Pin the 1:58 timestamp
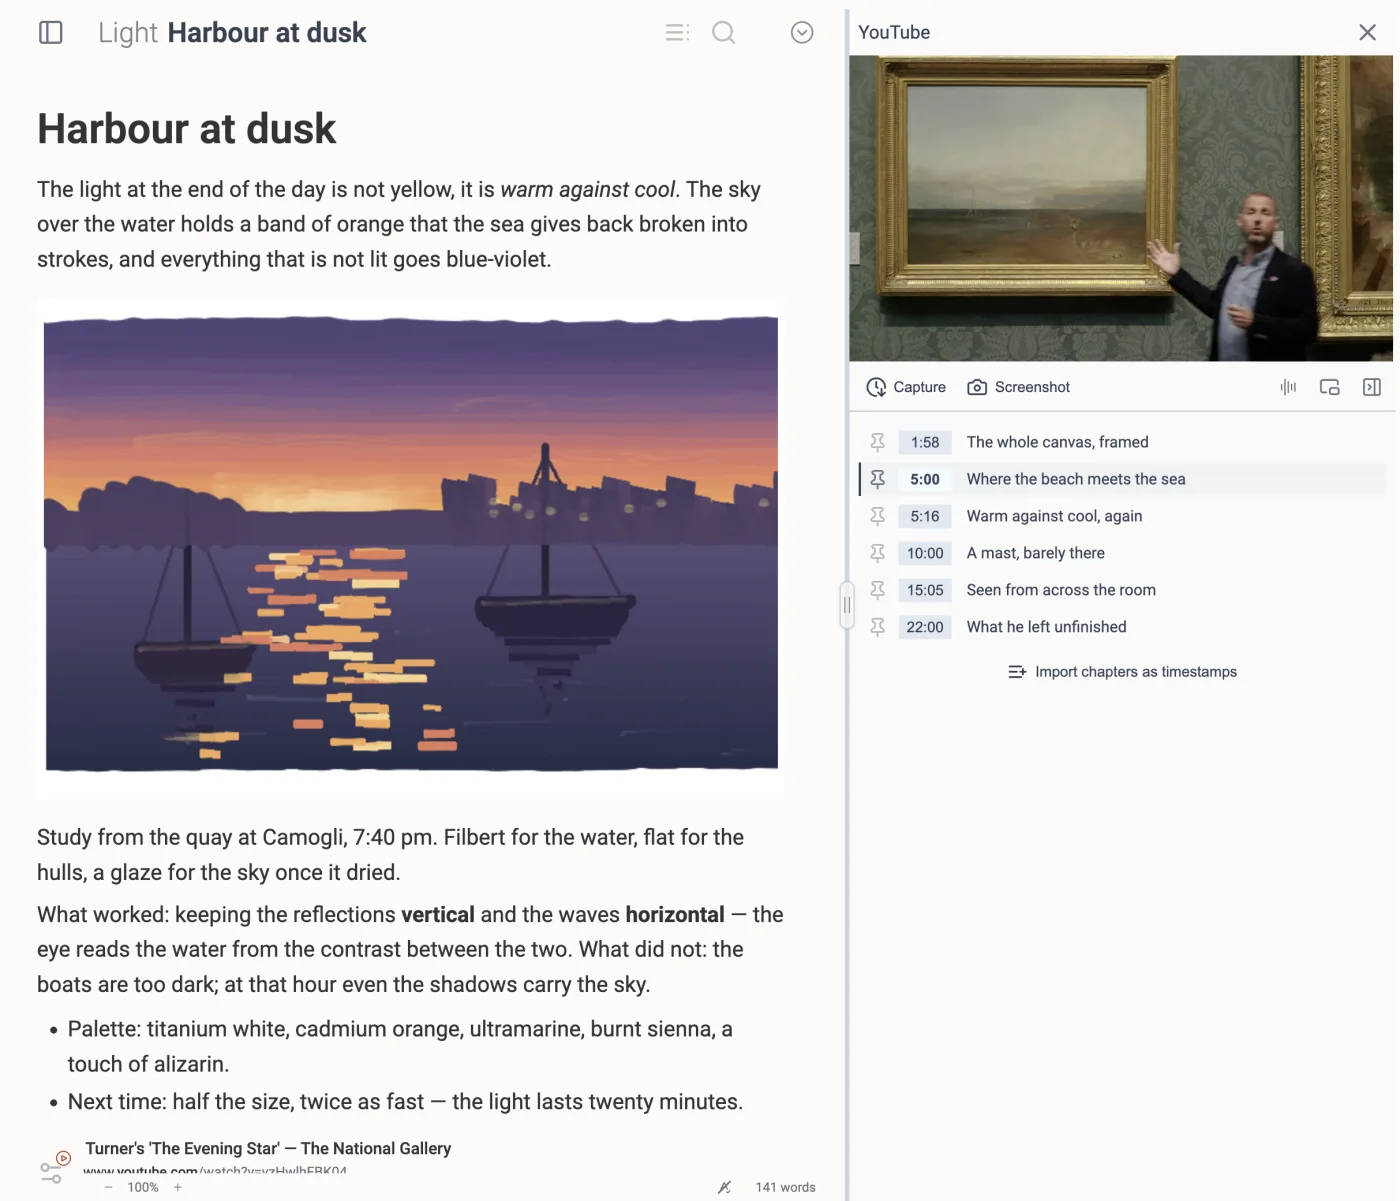 coord(877,442)
